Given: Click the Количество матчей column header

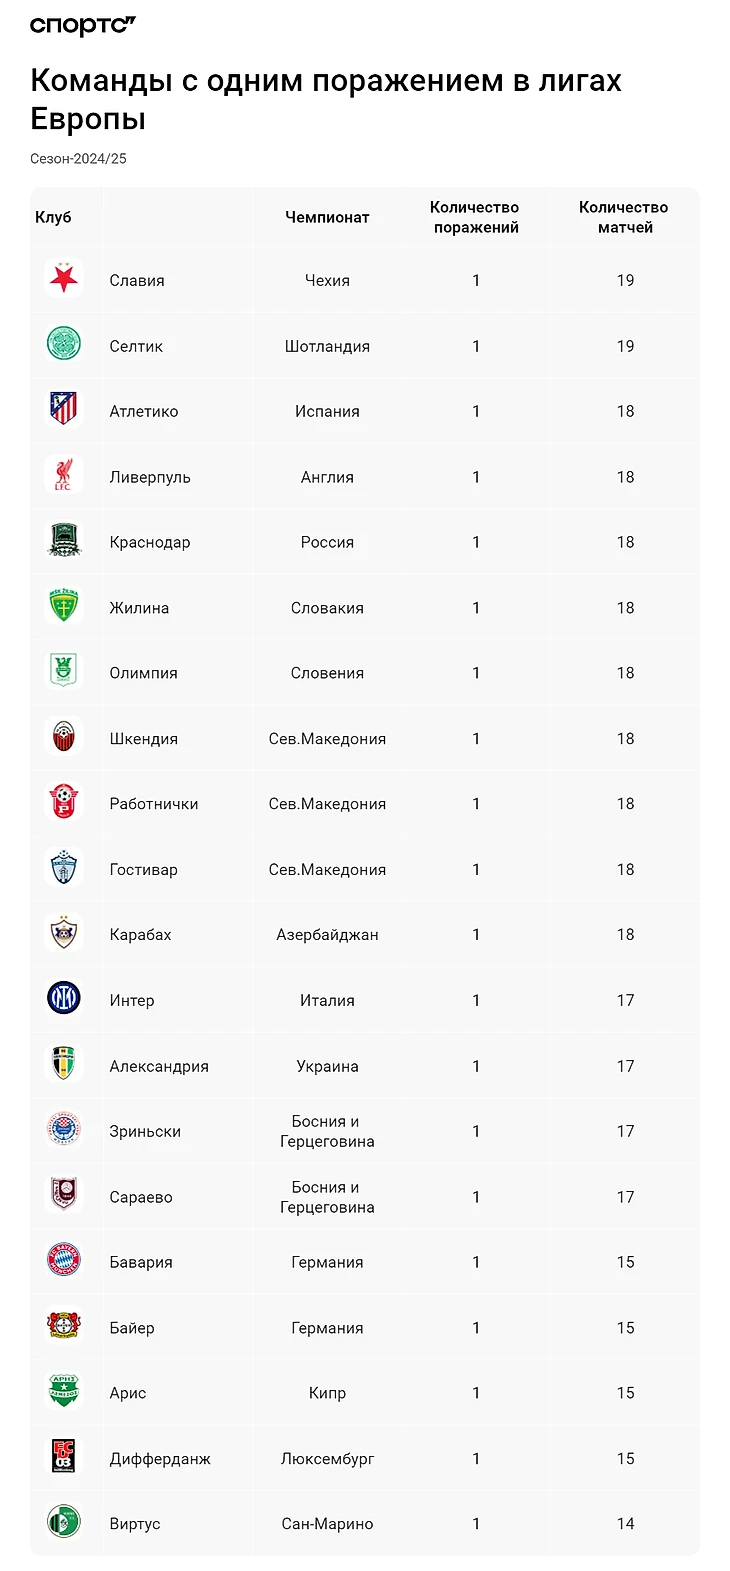Looking at the screenshot, I should [624, 217].
